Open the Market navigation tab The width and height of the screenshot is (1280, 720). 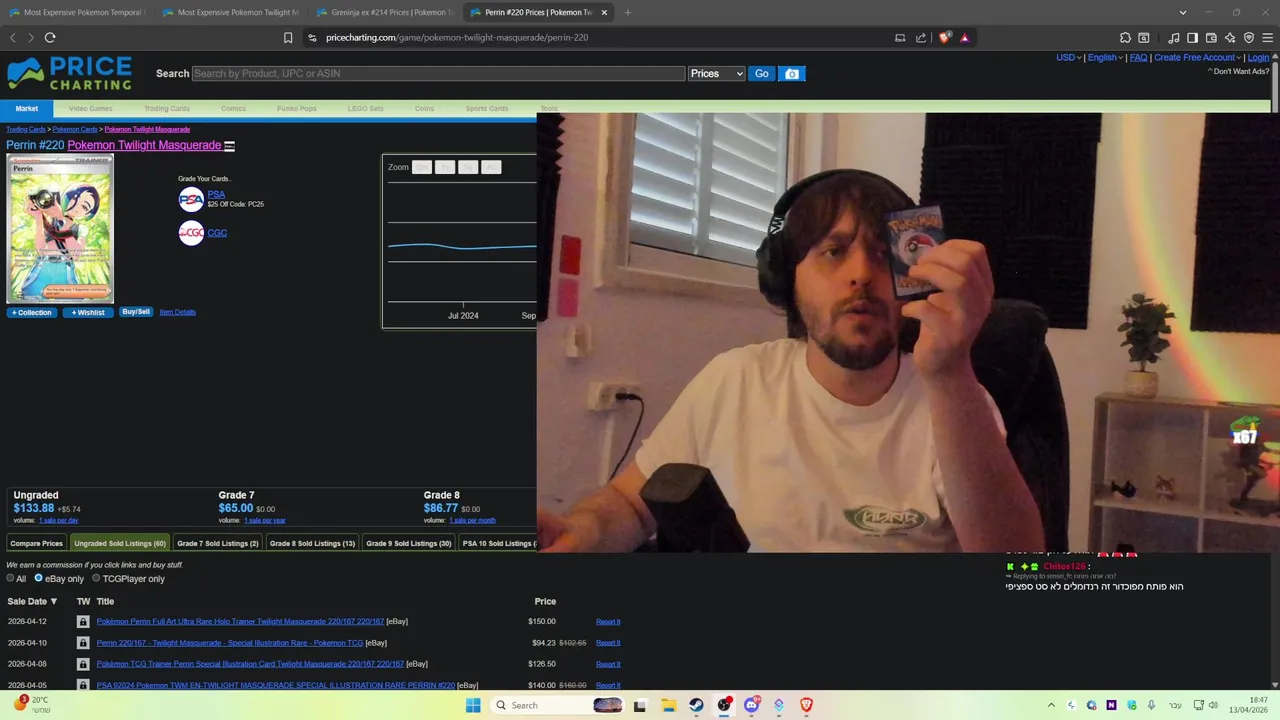click(27, 108)
